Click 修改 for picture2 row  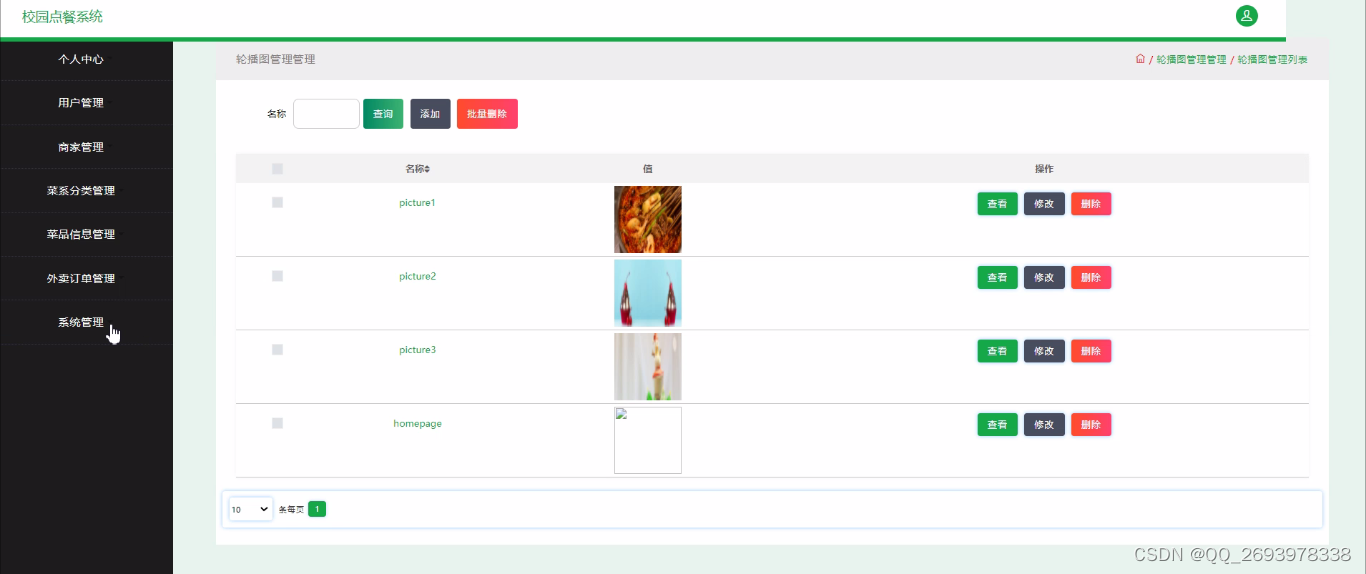pos(1044,277)
